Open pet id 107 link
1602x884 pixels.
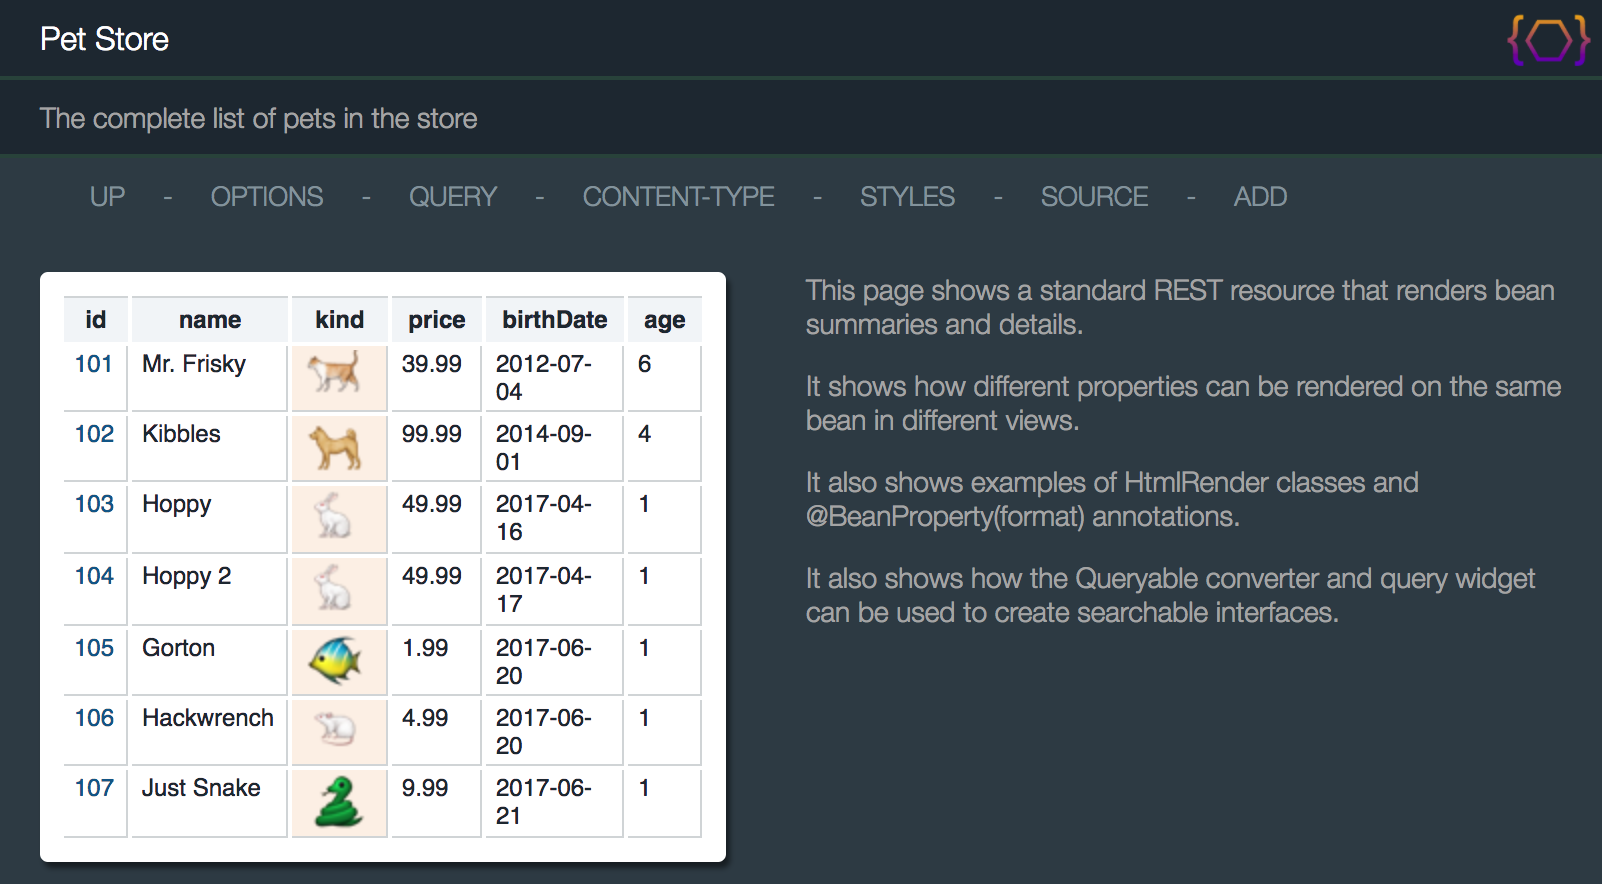point(94,788)
